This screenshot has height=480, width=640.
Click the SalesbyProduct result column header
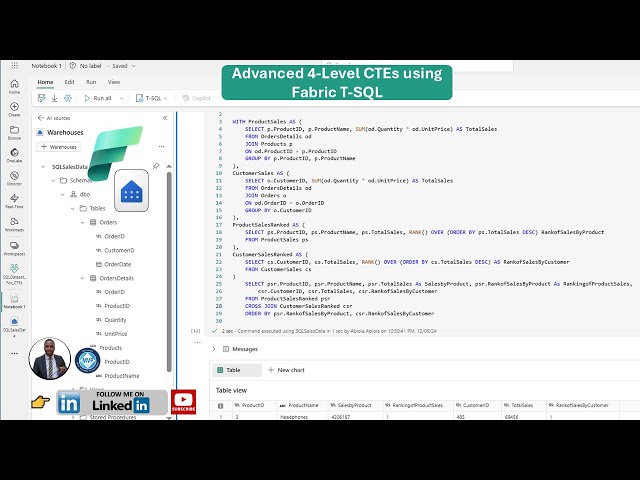[x=354, y=405]
